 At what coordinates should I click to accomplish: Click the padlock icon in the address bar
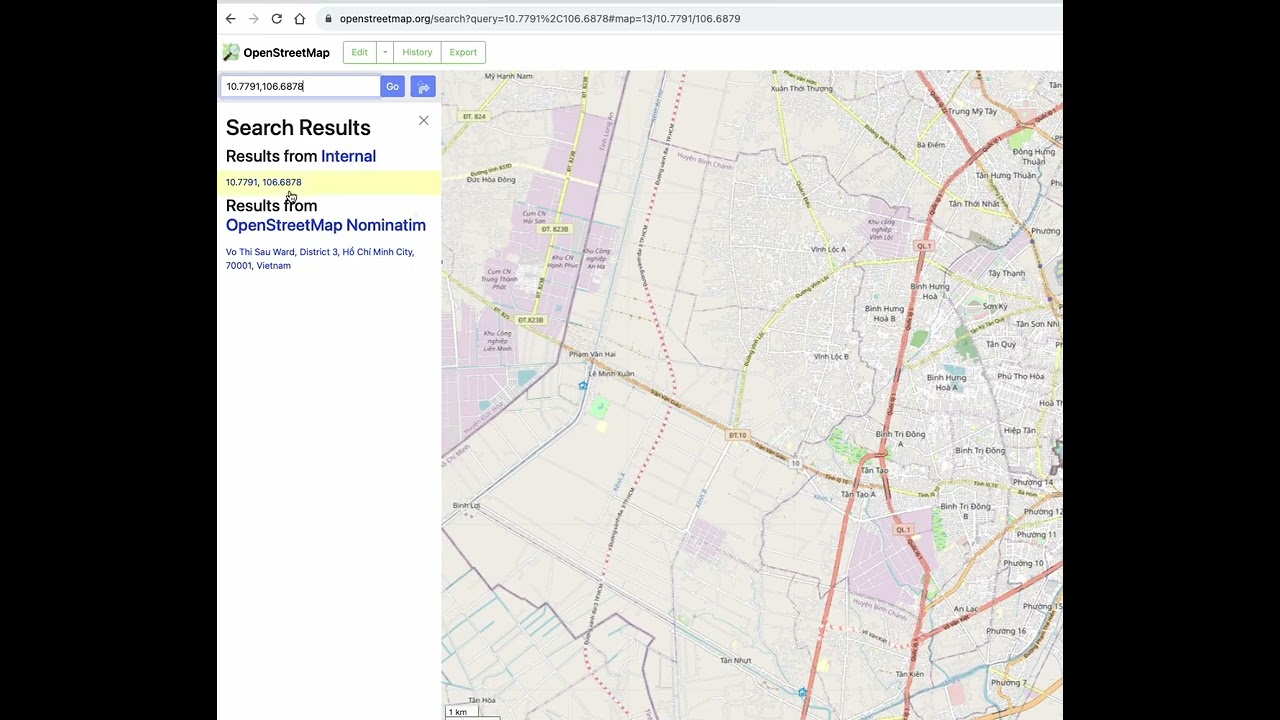coord(328,18)
